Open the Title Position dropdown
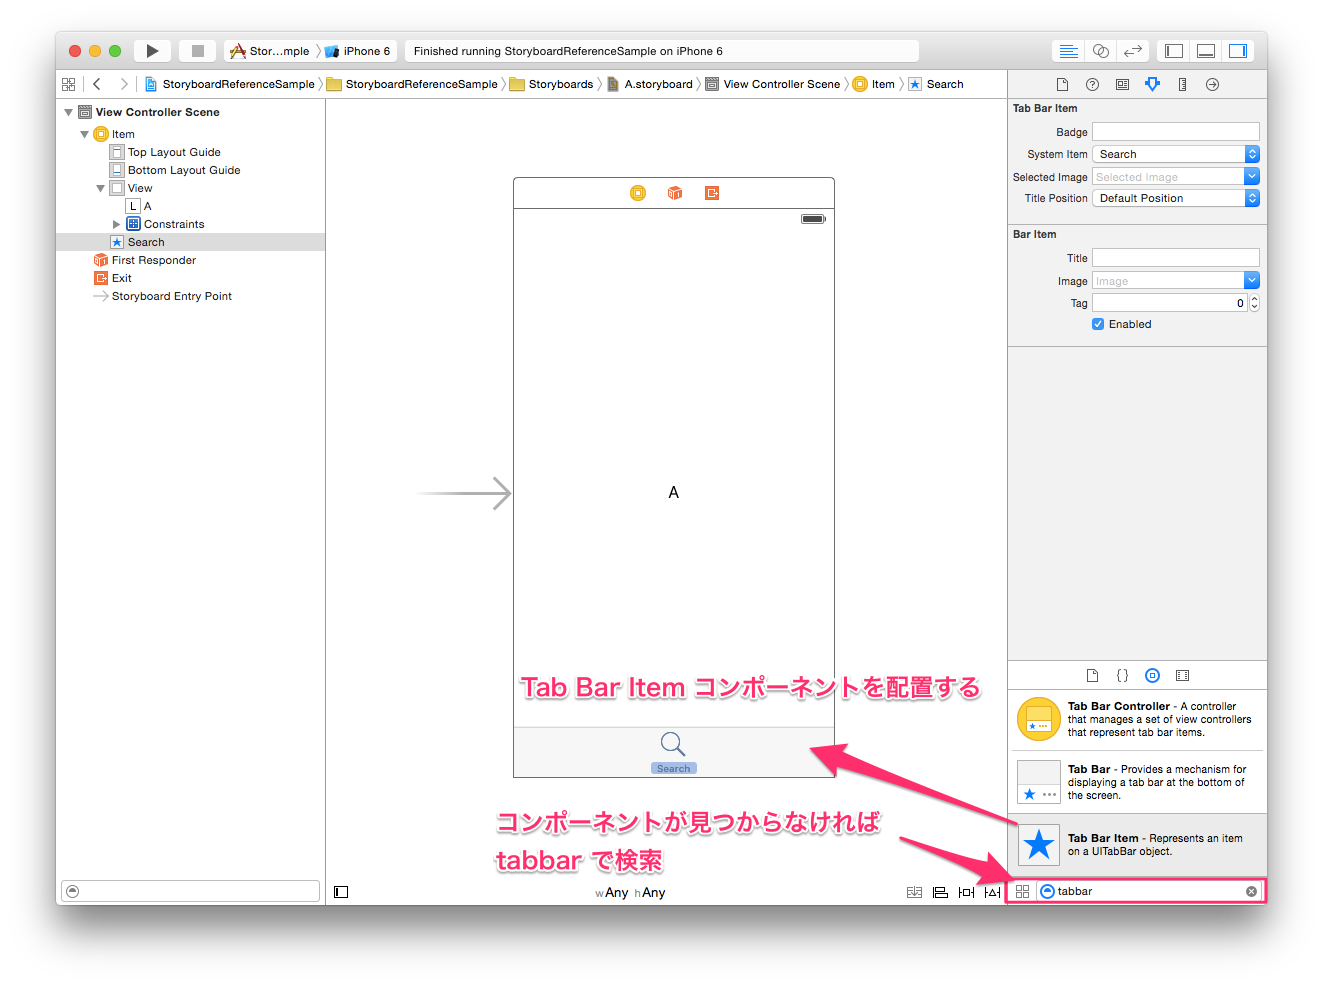This screenshot has height=985, width=1323. 1175,198
